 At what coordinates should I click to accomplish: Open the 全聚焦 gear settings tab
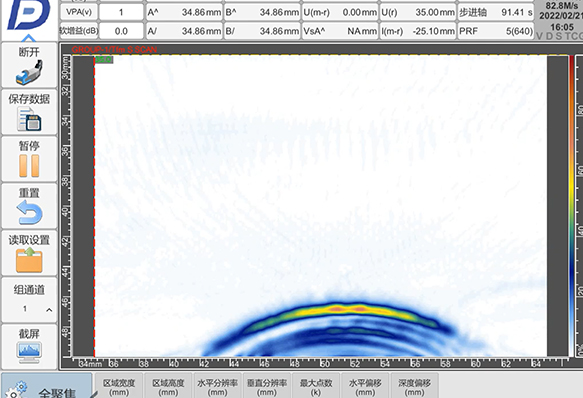[x=47, y=387]
